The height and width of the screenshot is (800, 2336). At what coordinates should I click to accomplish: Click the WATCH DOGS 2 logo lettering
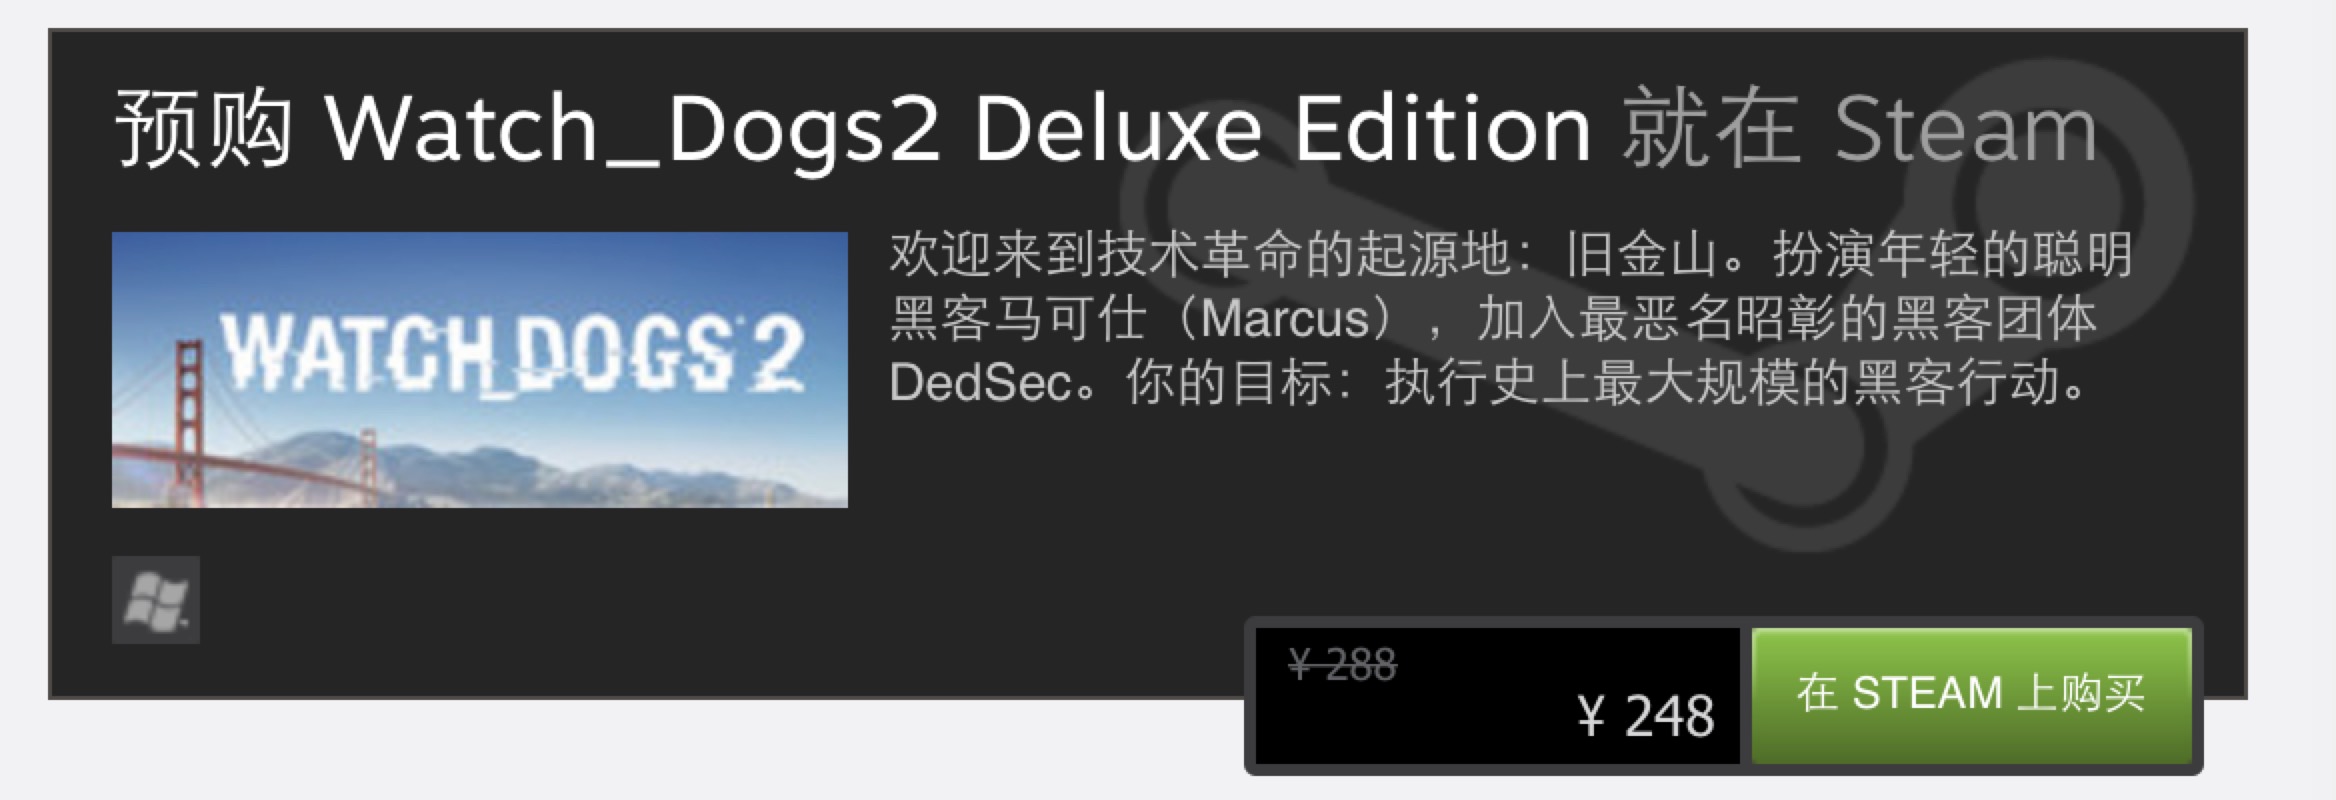[512, 352]
